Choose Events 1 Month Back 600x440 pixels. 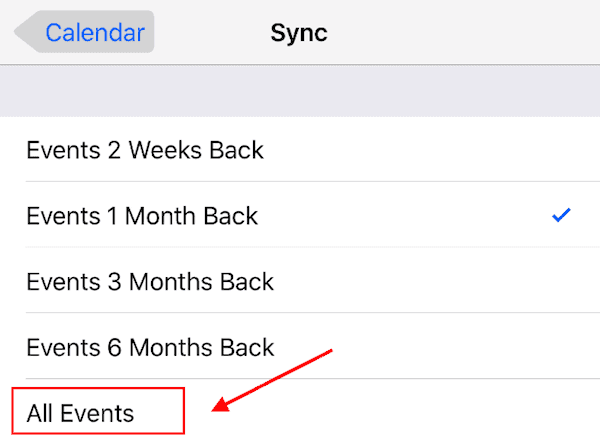[x=300, y=215]
